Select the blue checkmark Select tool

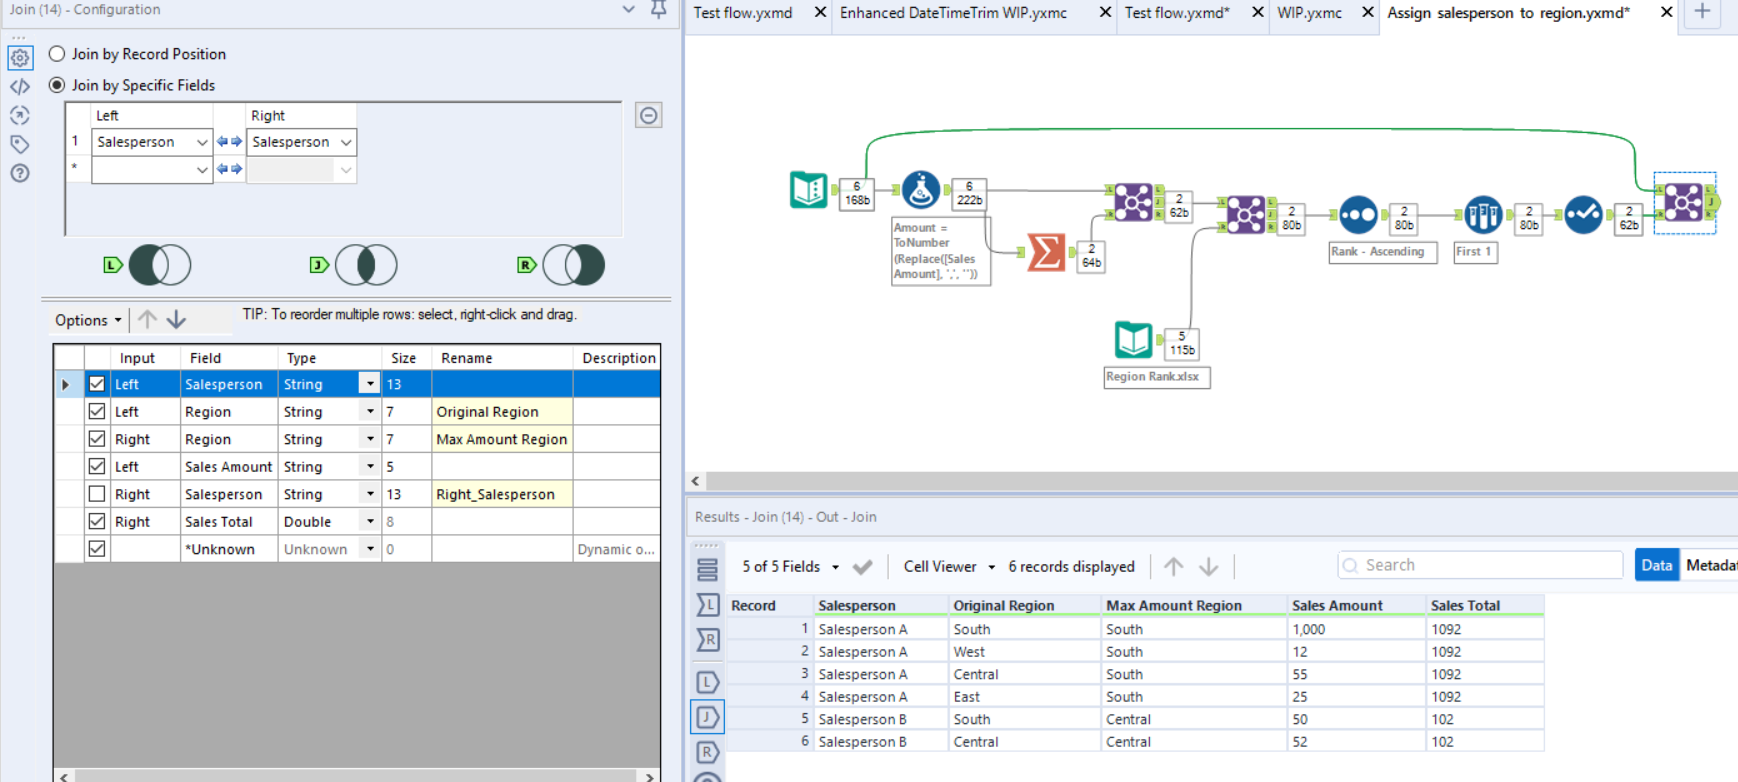(1583, 215)
